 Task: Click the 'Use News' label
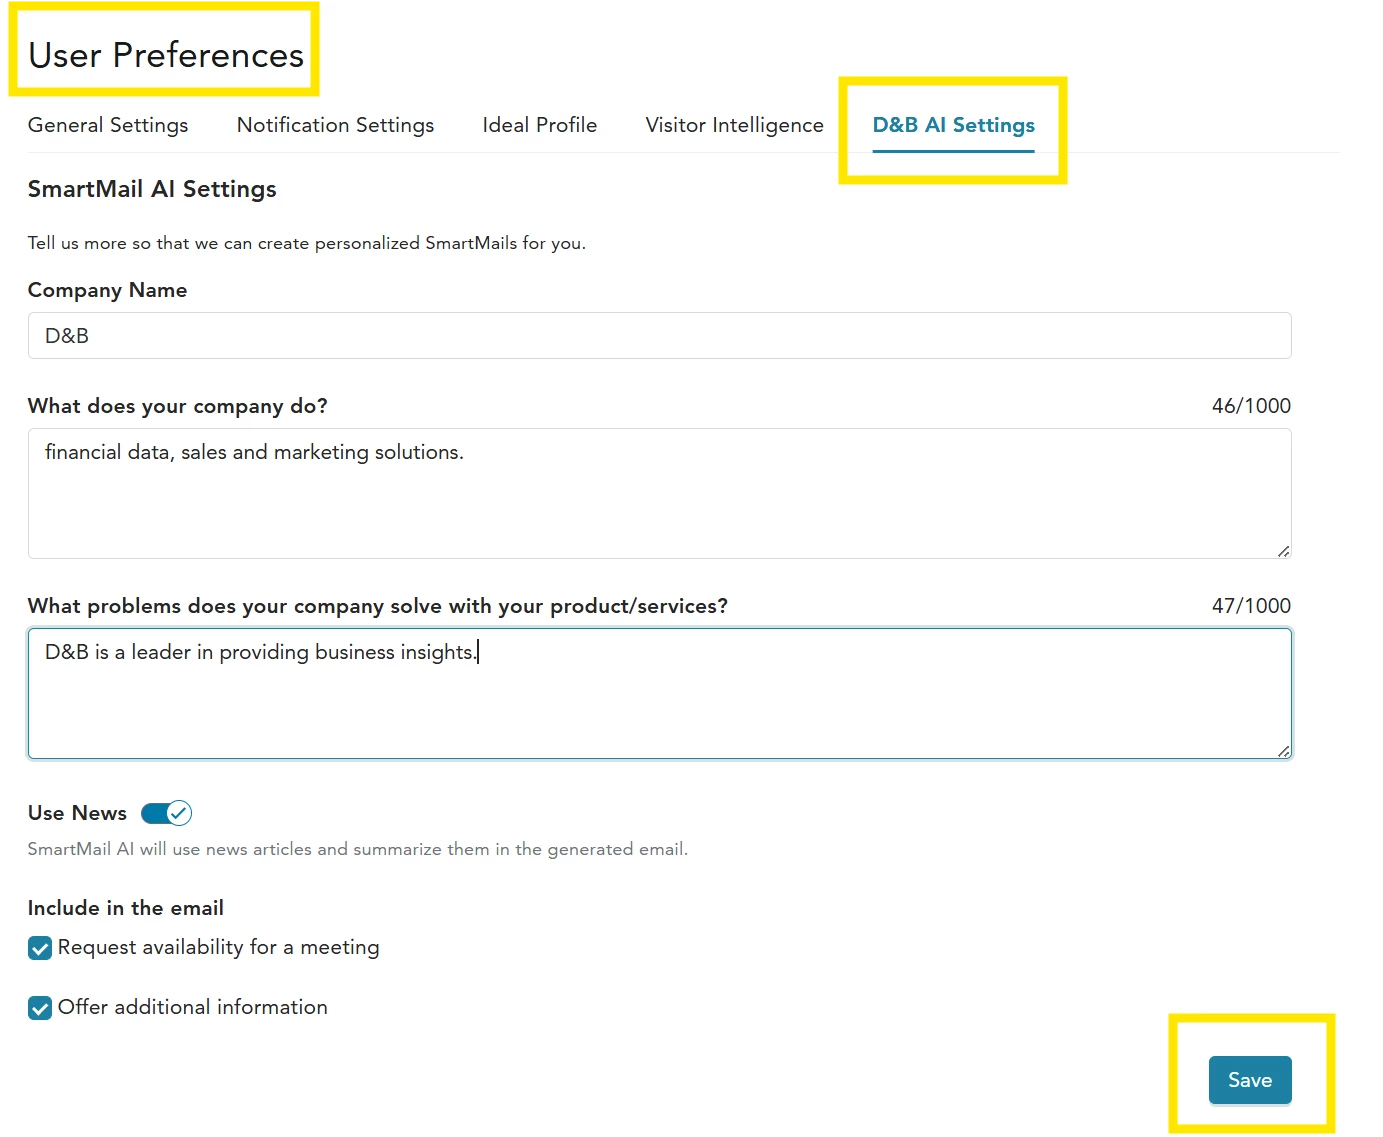click(x=77, y=813)
